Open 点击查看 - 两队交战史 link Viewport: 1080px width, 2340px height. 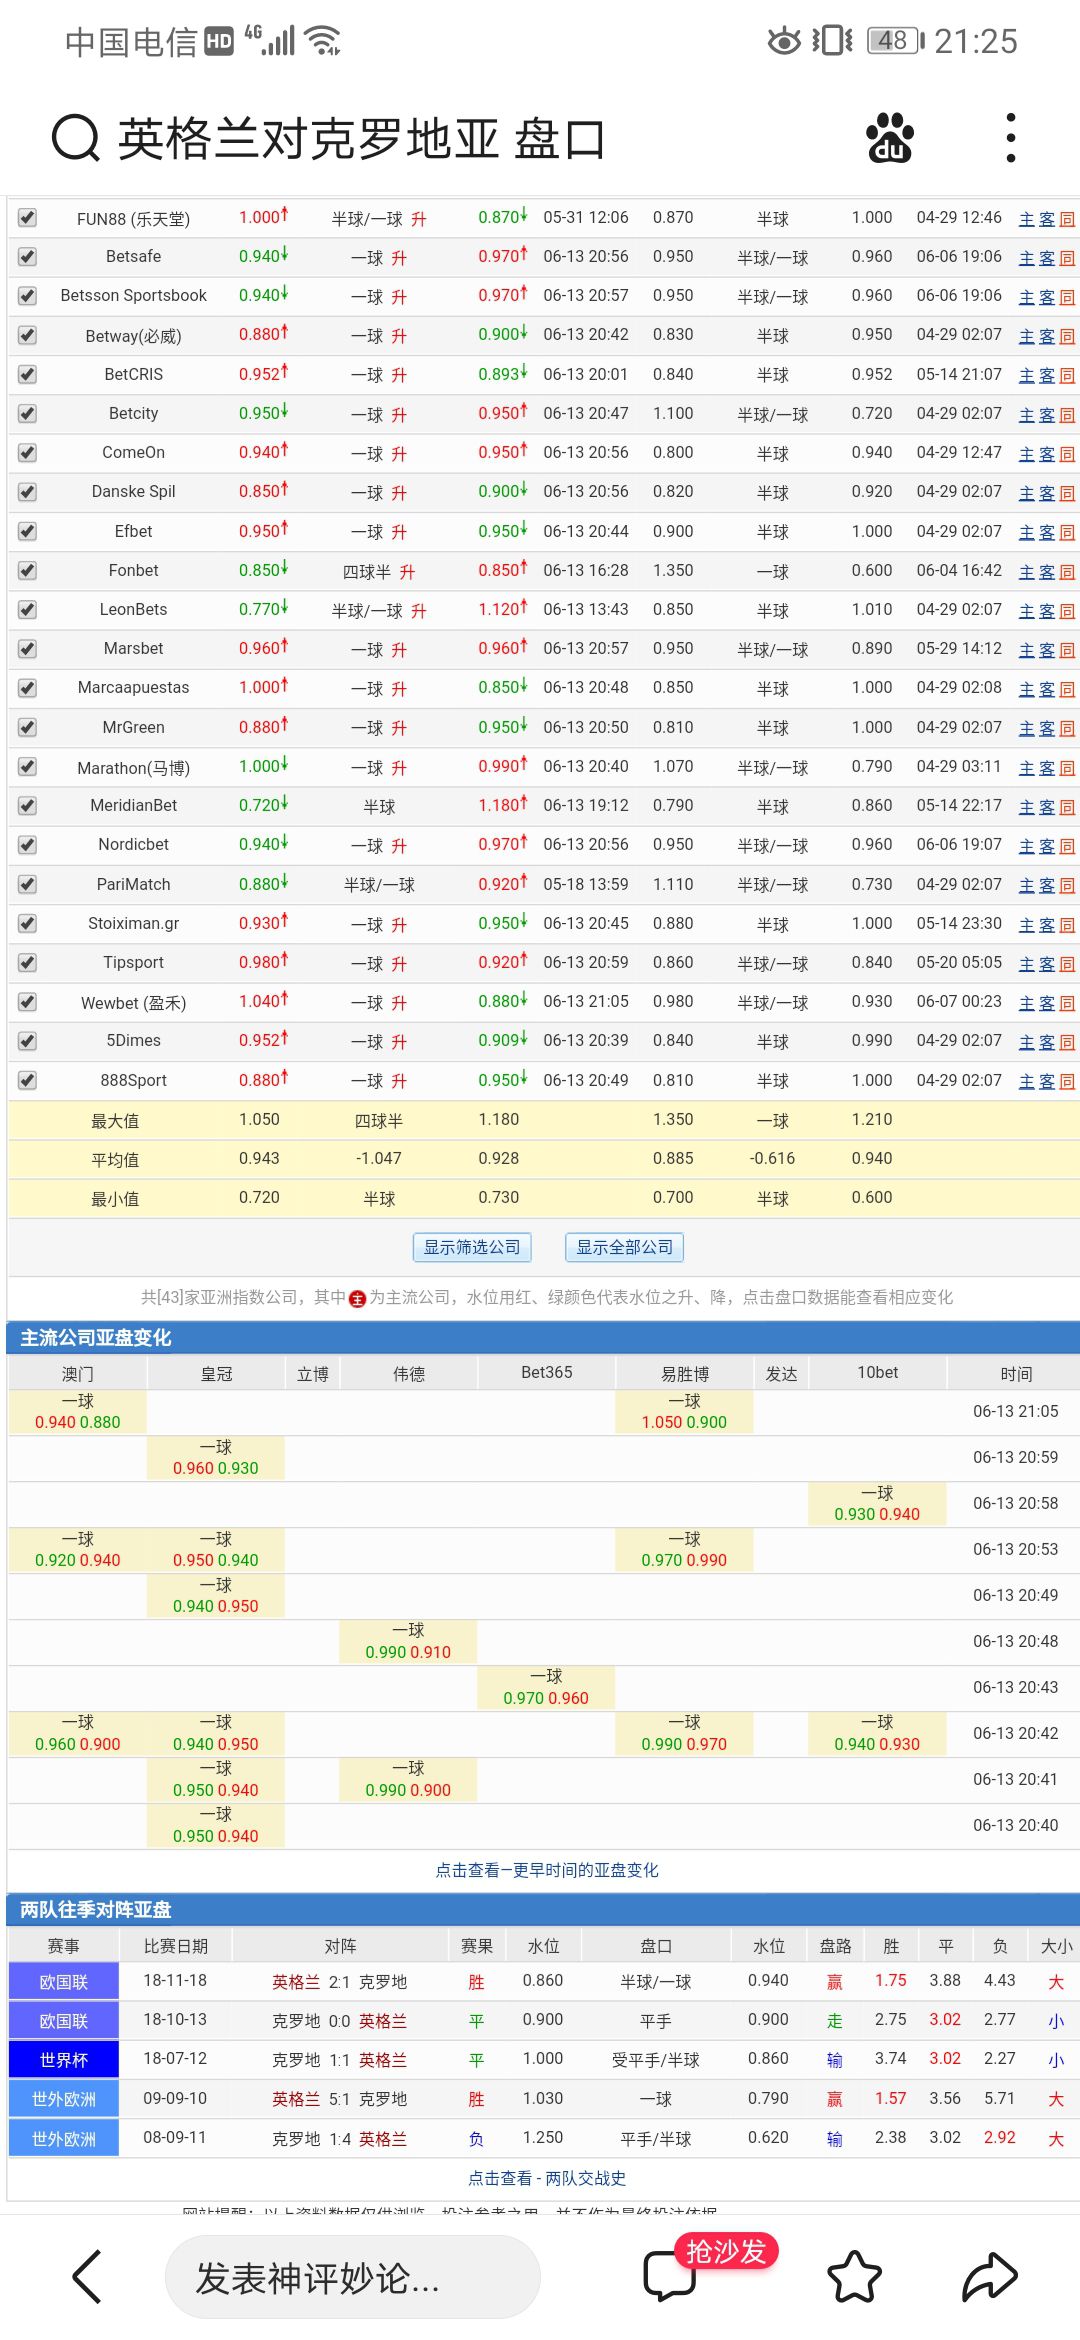pos(546,2178)
